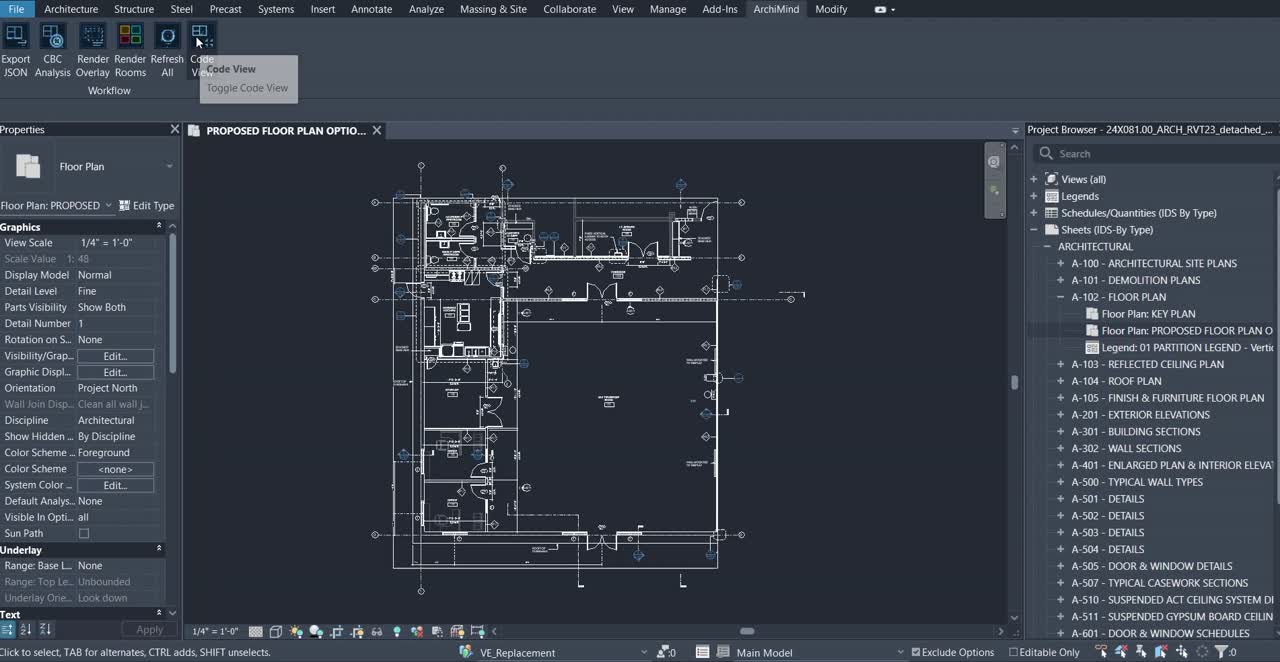Close the PROPOSED FLOOR PLAN view tab

click(377, 130)
